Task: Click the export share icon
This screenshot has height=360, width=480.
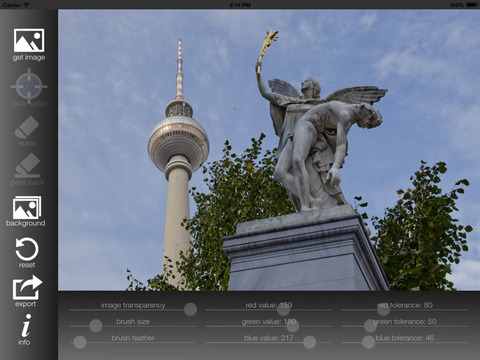Action: 27,291
